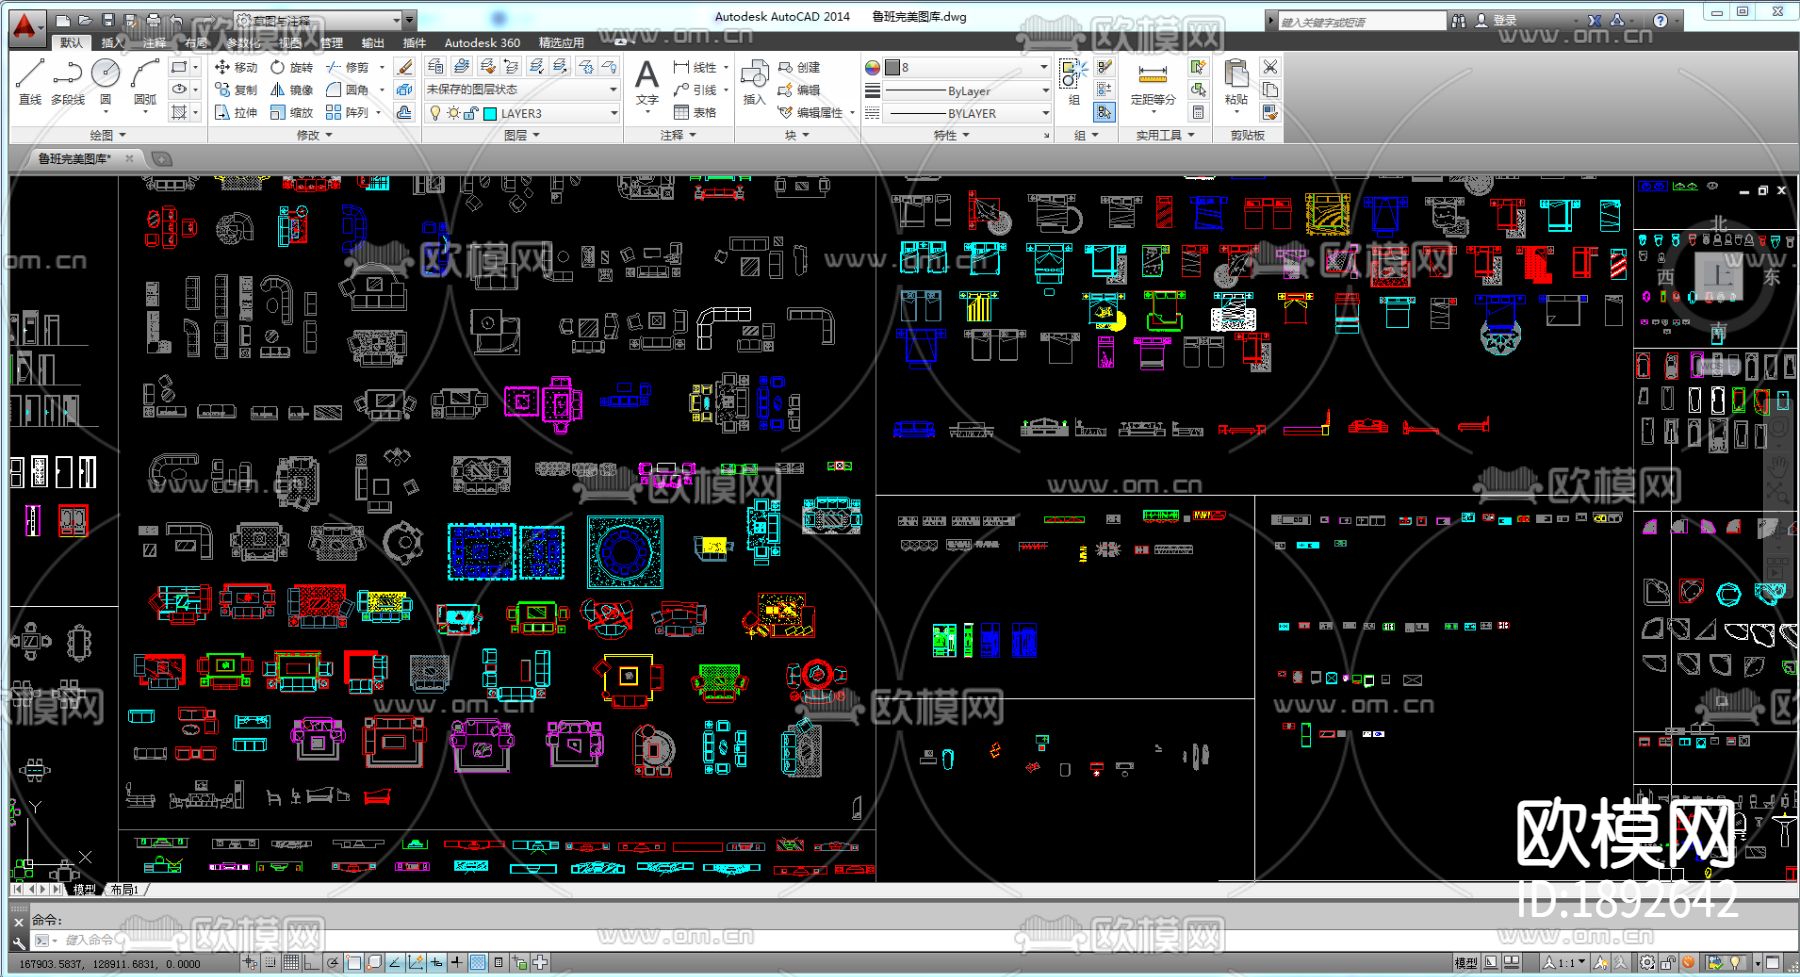Click the Paste (粘贴) clipboard tool
The height and width of the screenshot is (977, 1800).
1236,83
